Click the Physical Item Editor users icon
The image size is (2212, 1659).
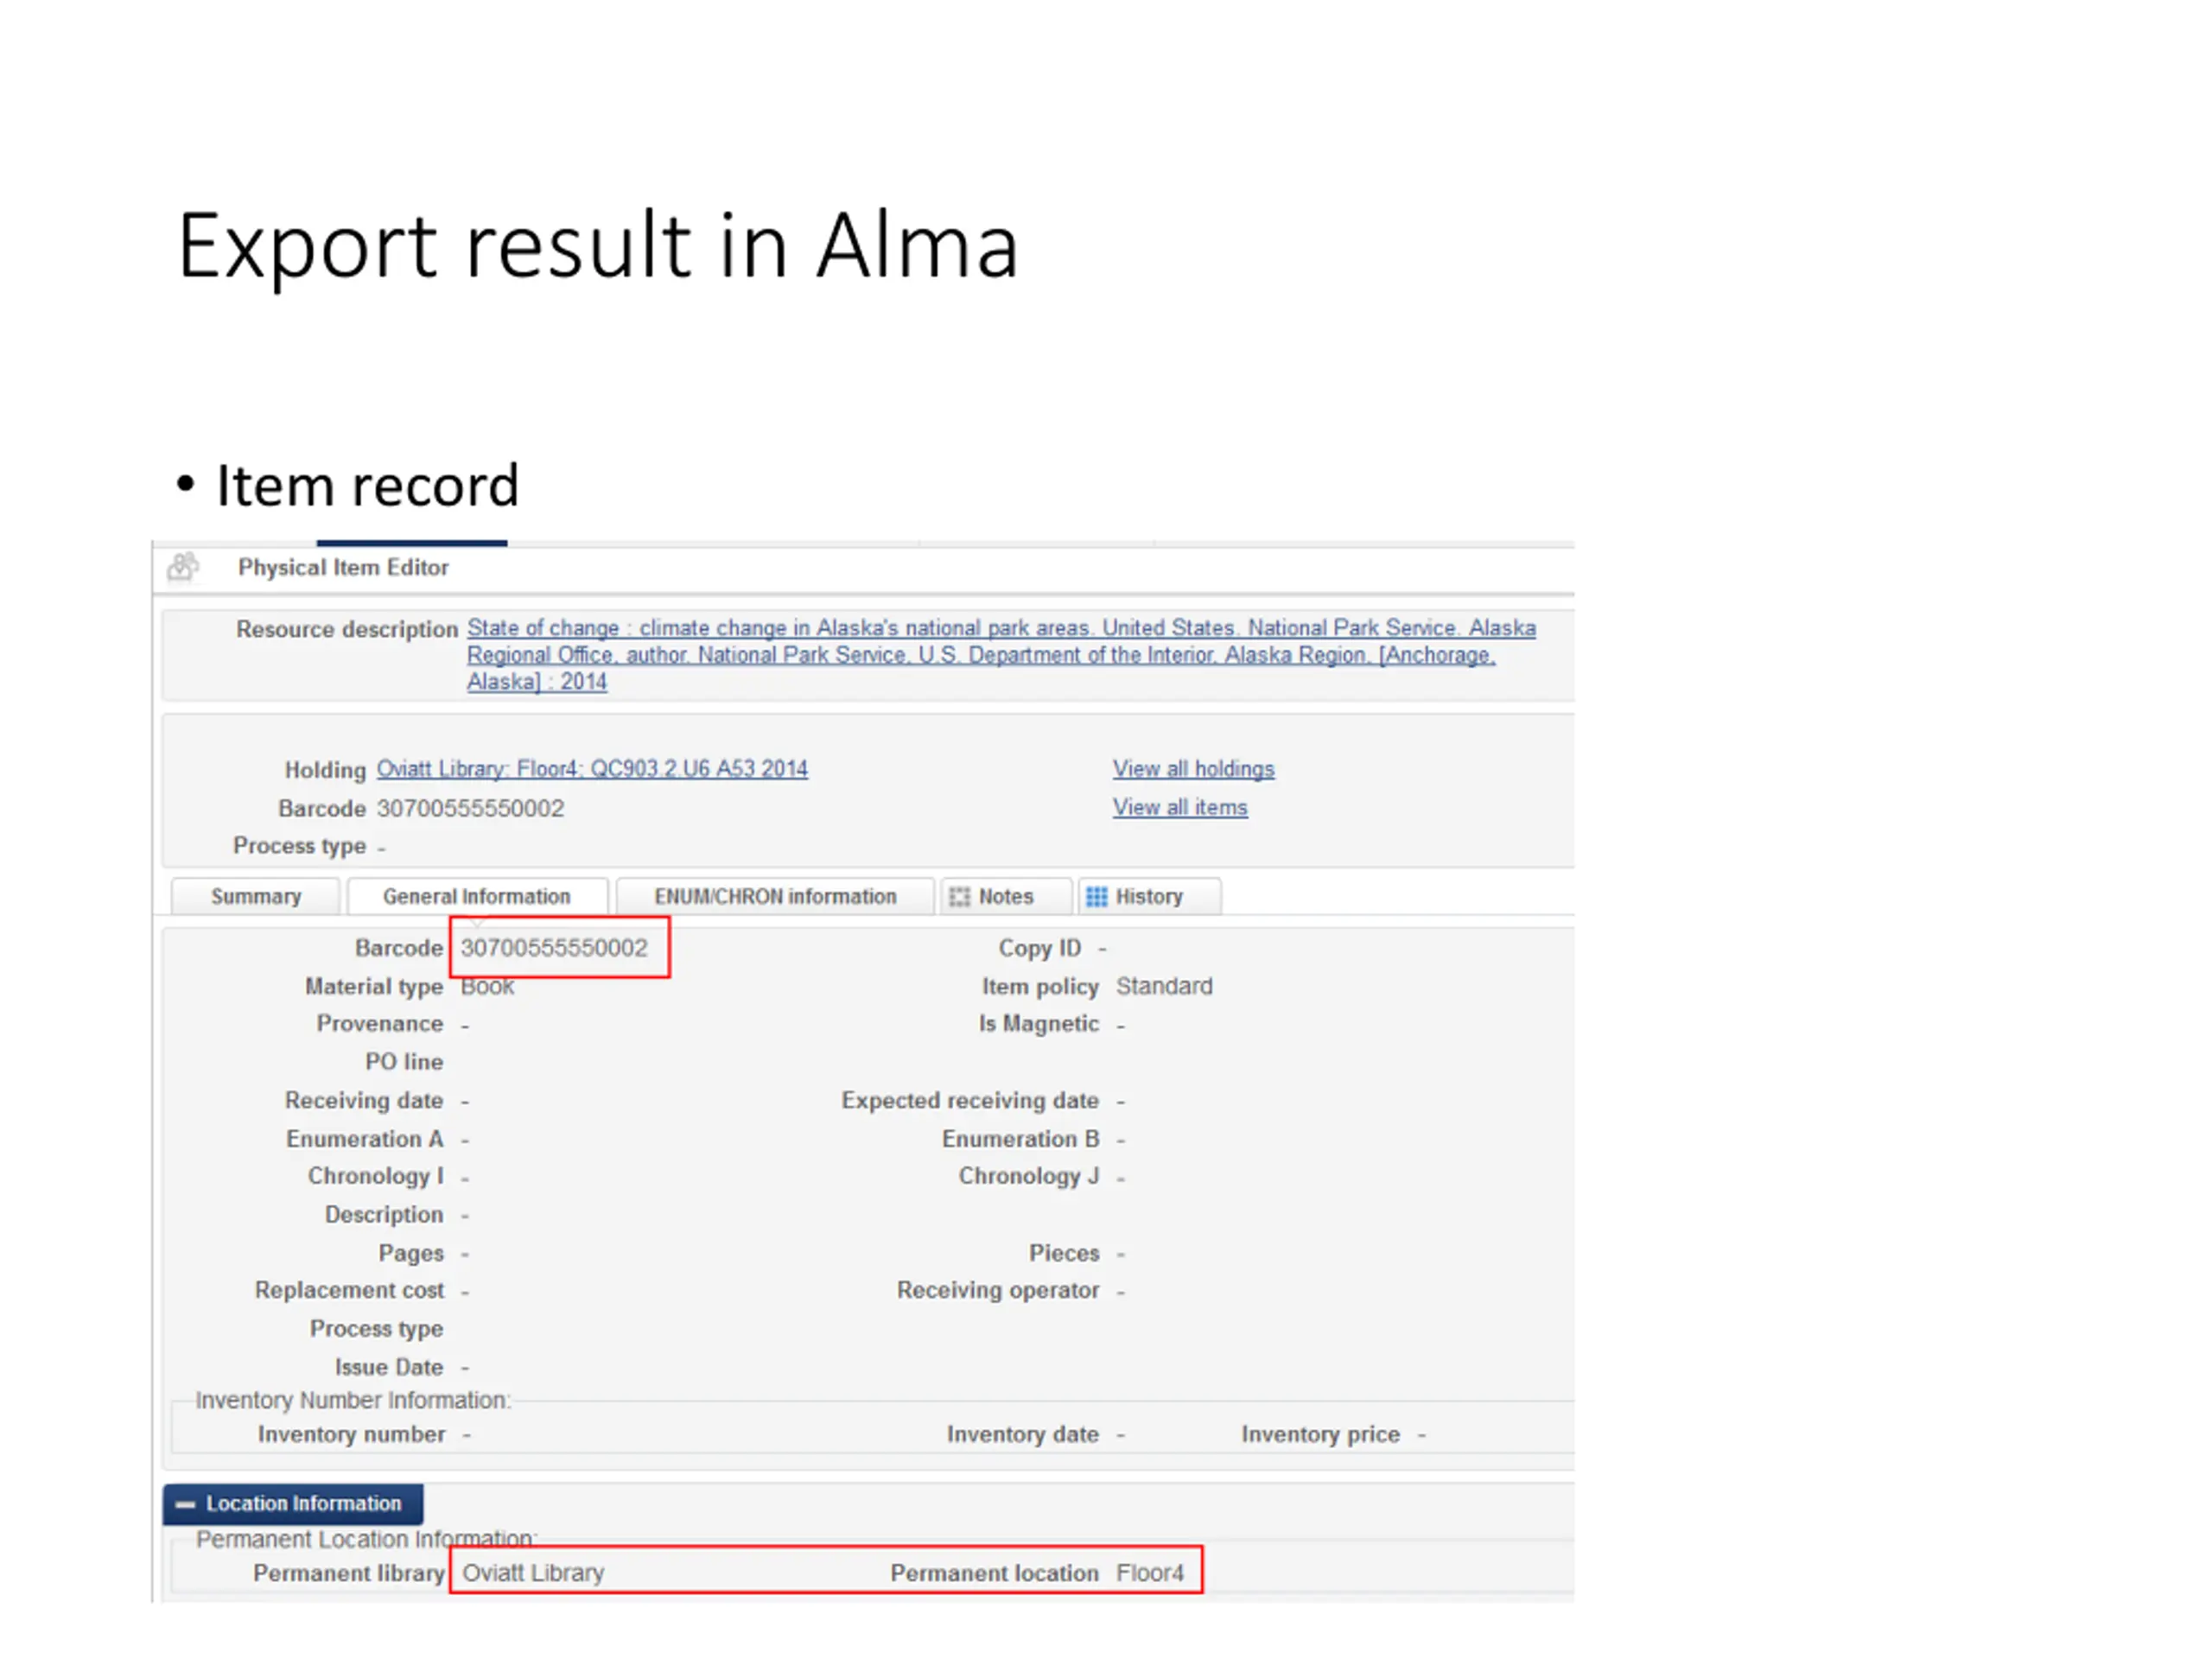tap(183, 567)
